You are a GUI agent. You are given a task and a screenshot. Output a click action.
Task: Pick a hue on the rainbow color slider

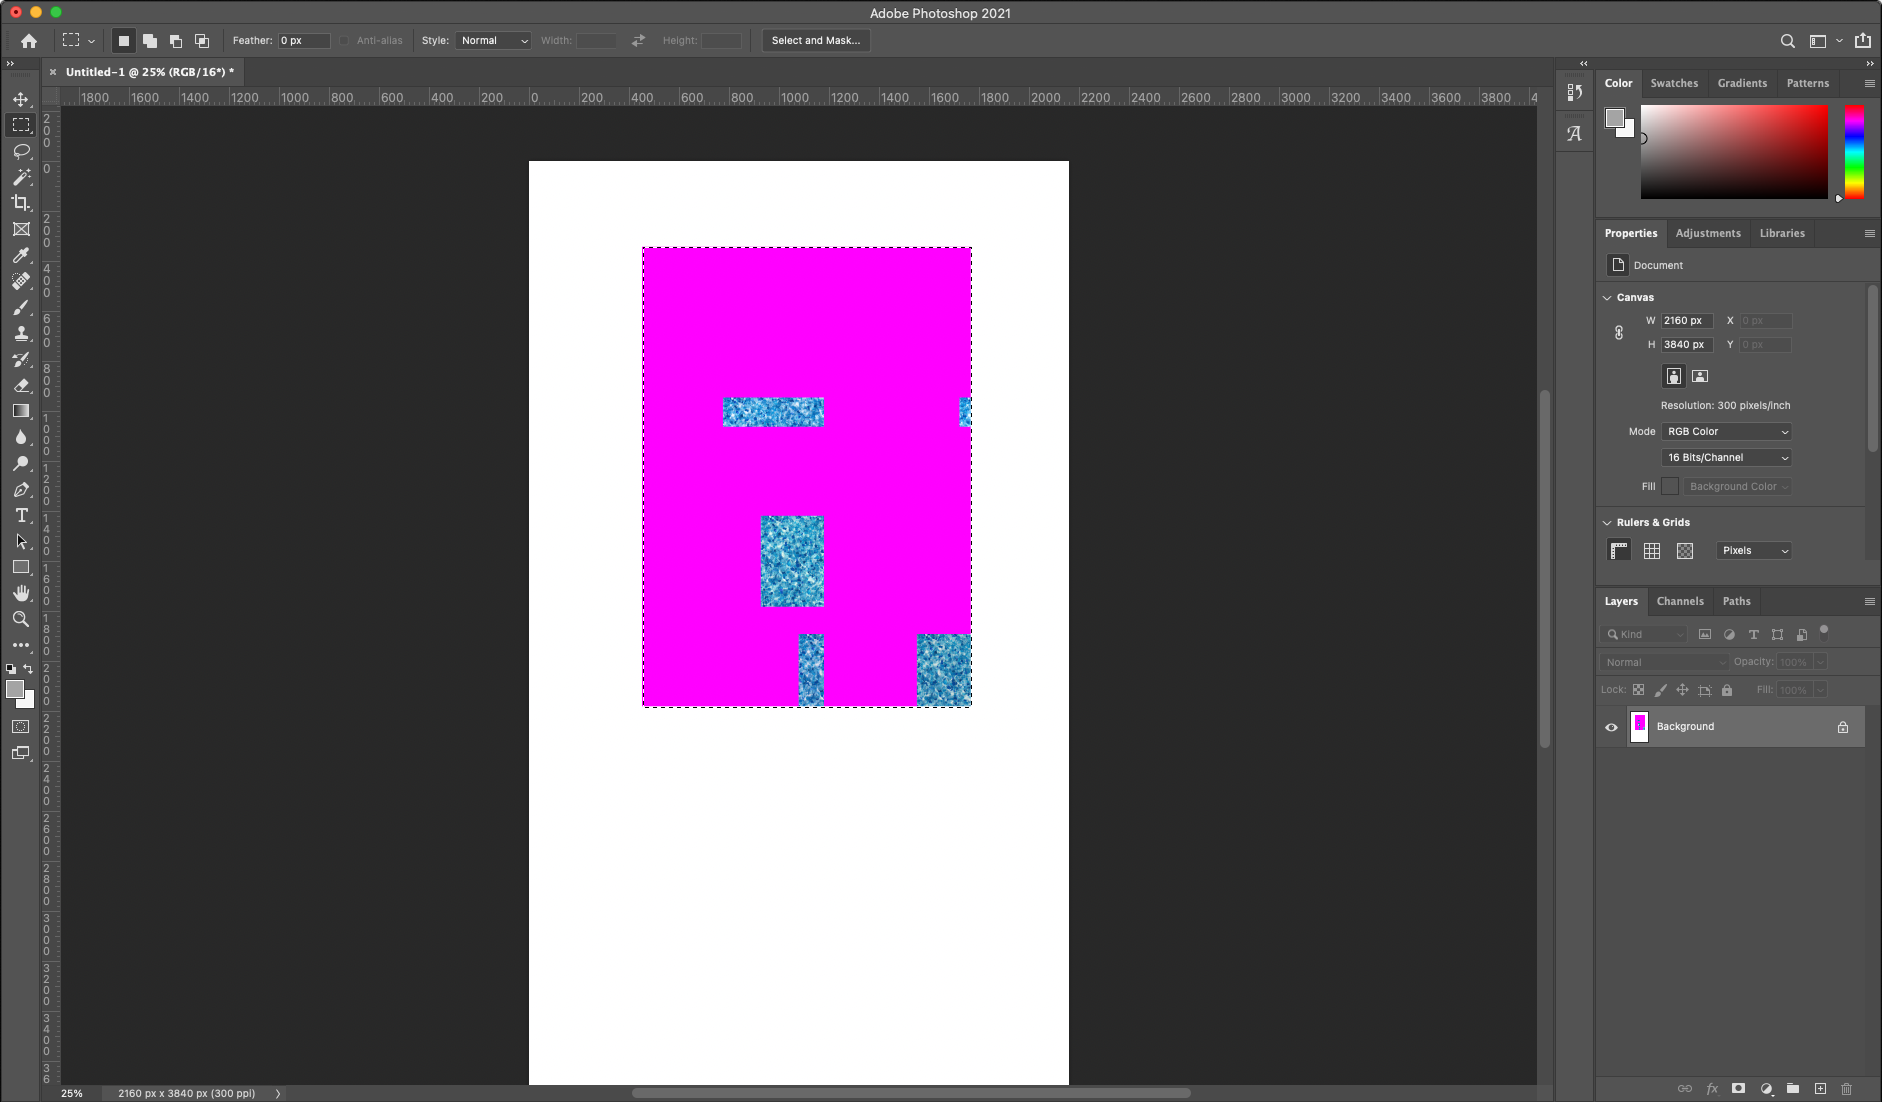[1852, 150]
